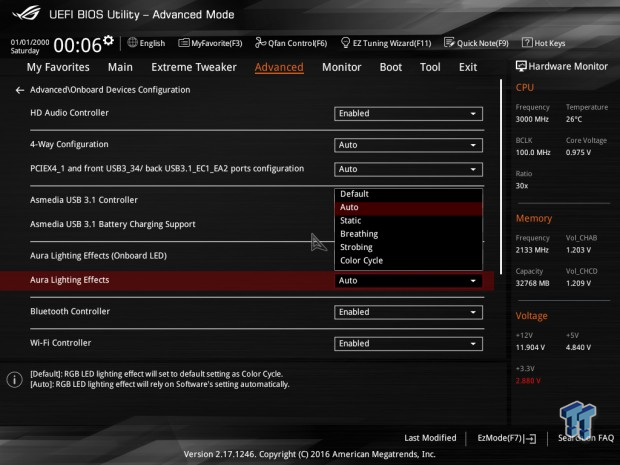Screen dimensions: 620x465
Task: Select Auto option in lighting list
Action: (x=408, y=208)
